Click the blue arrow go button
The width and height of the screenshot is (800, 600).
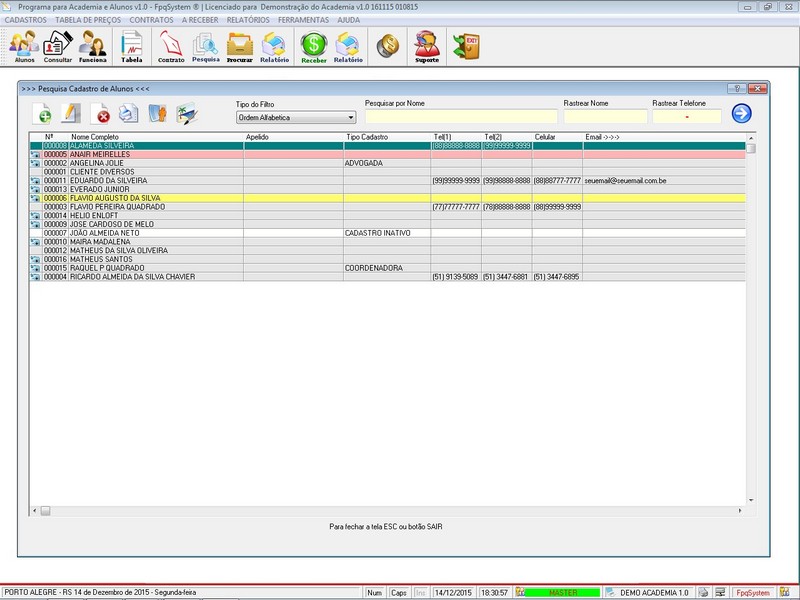pyautogui.click(x=741, y=113)
